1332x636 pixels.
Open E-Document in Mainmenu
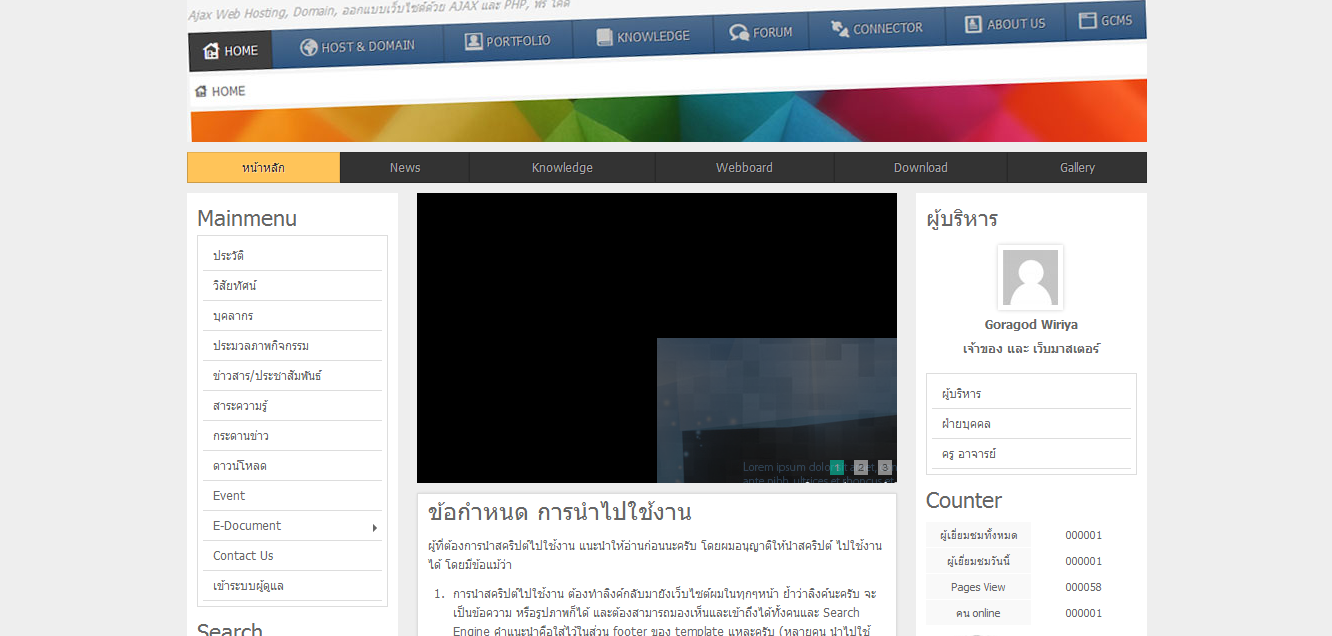293,526
